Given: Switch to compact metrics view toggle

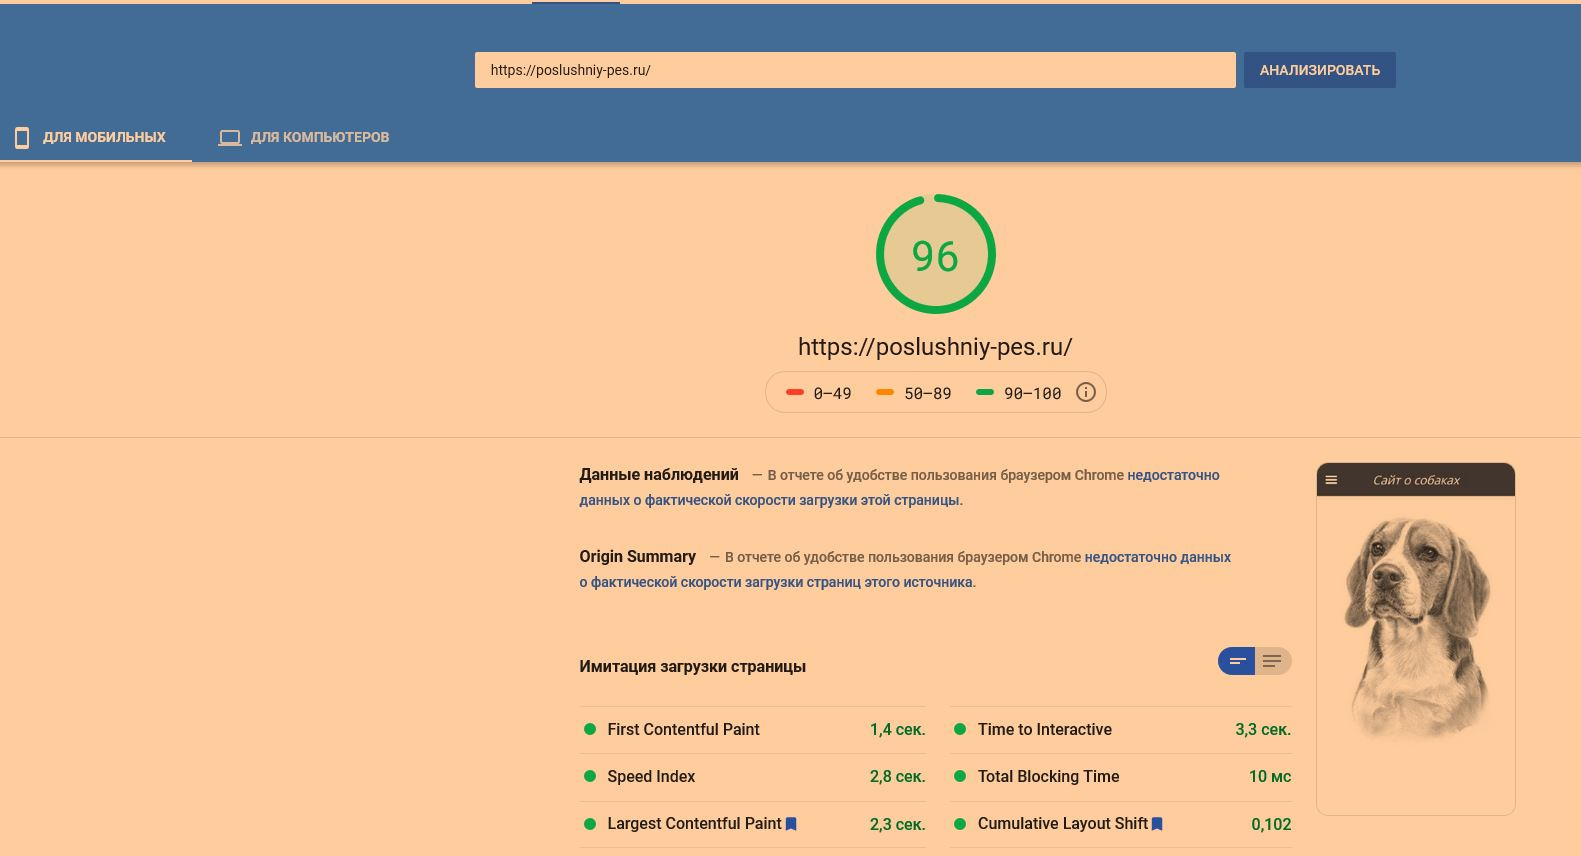Looking at the screenshot, I should click(x=1236, y=661).
